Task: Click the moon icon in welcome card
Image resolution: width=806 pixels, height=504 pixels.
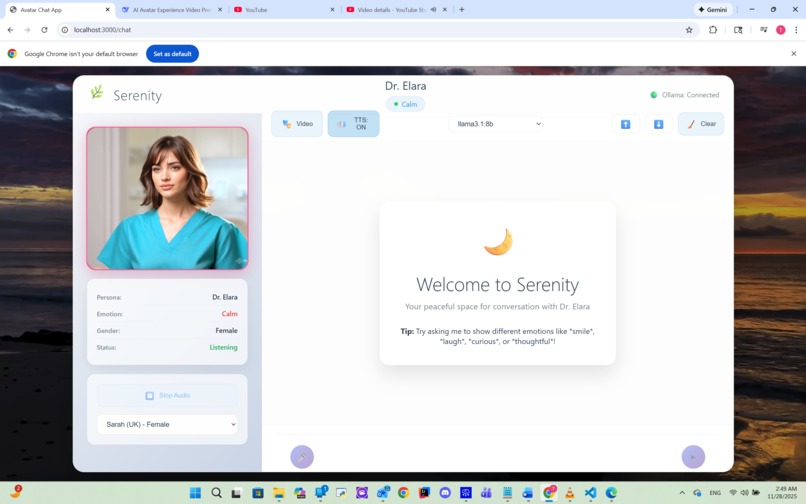Action: 498,242
